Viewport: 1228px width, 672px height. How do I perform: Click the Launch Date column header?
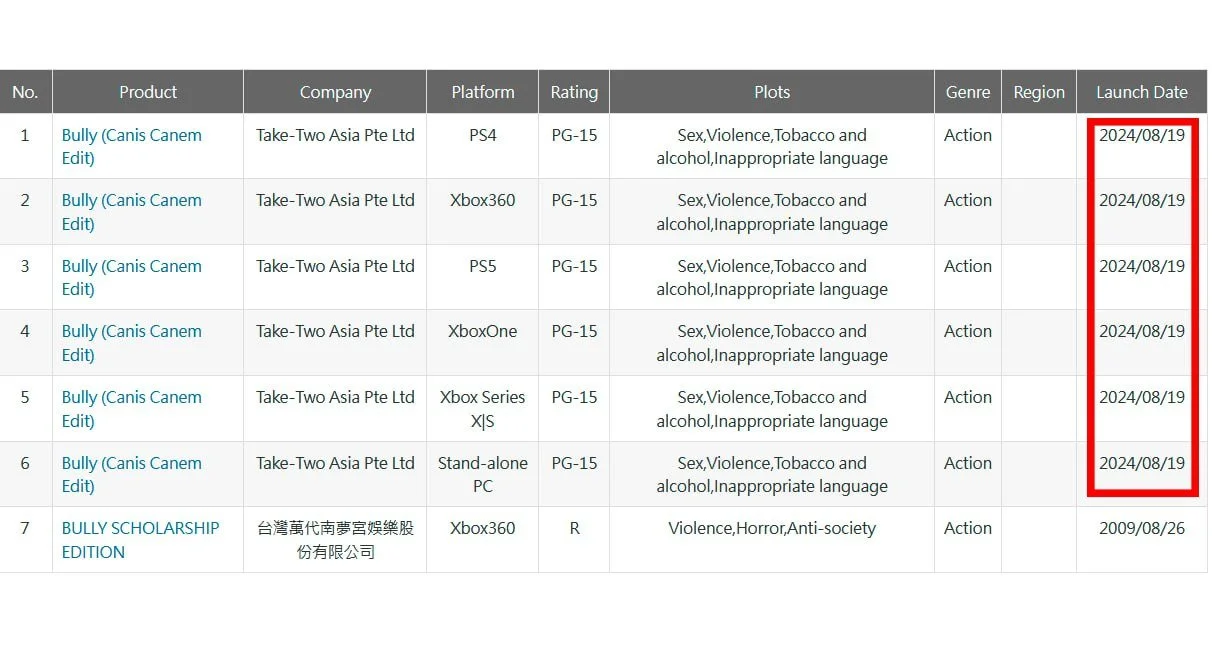pyautogui.click(x=1142, y=92)
